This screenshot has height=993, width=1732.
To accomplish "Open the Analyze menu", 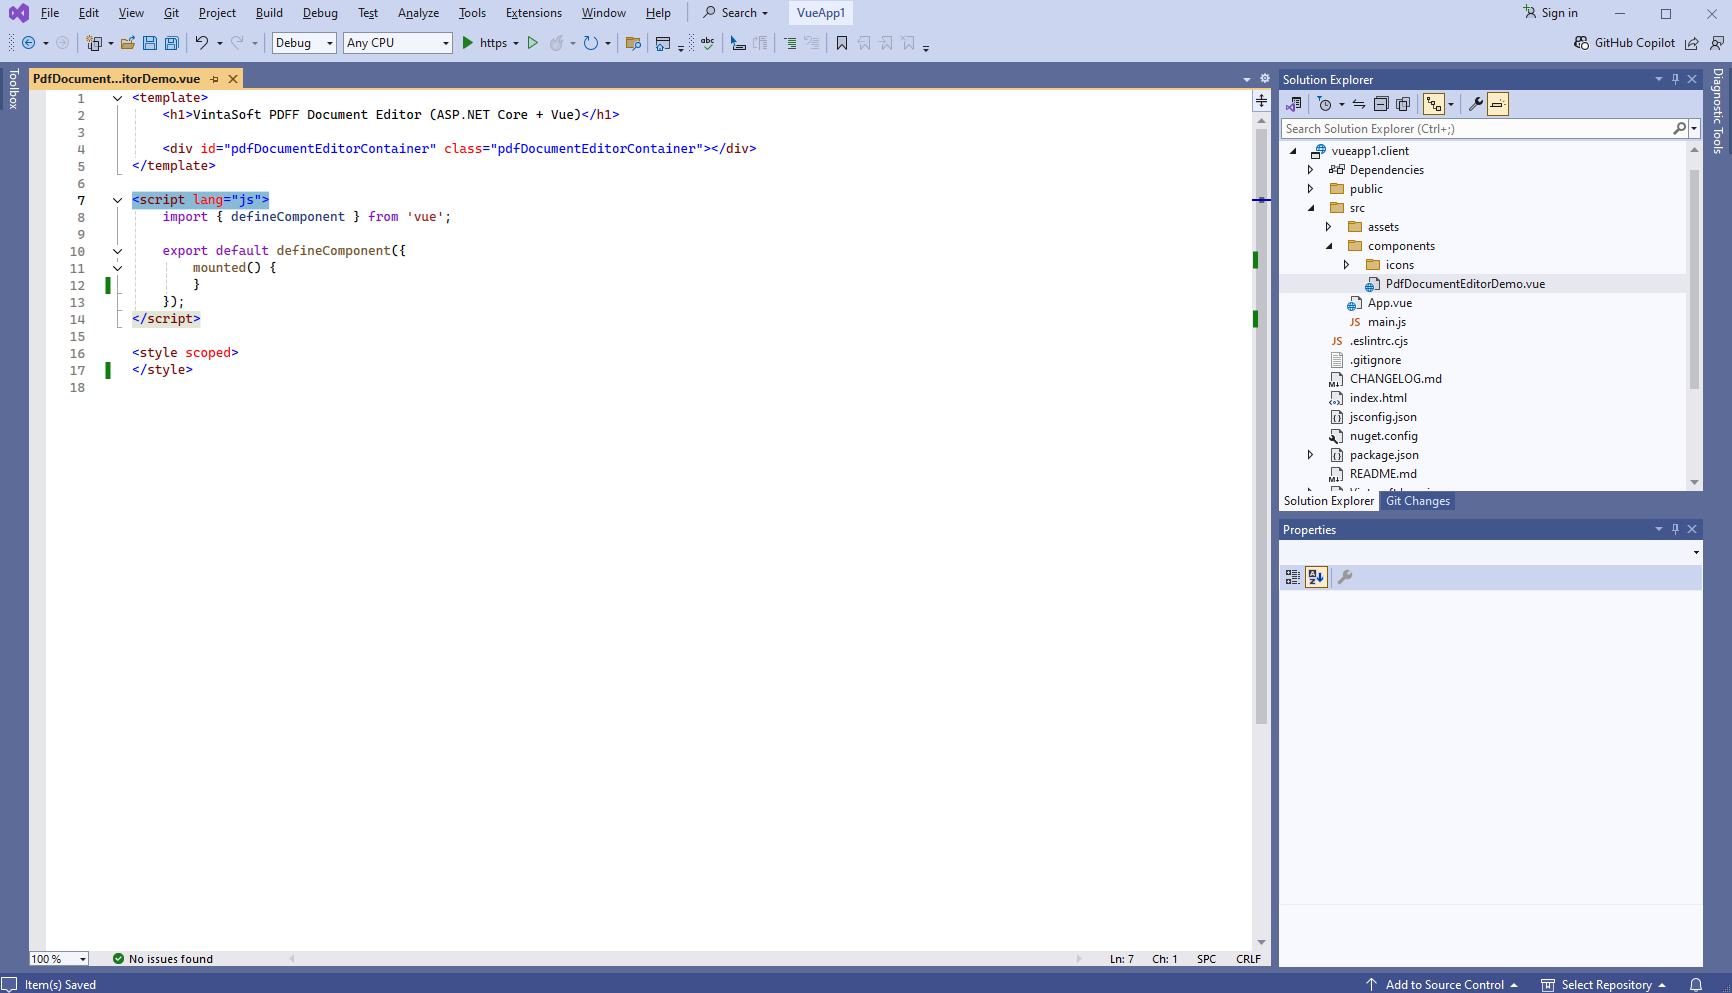I will pos(418,13).
